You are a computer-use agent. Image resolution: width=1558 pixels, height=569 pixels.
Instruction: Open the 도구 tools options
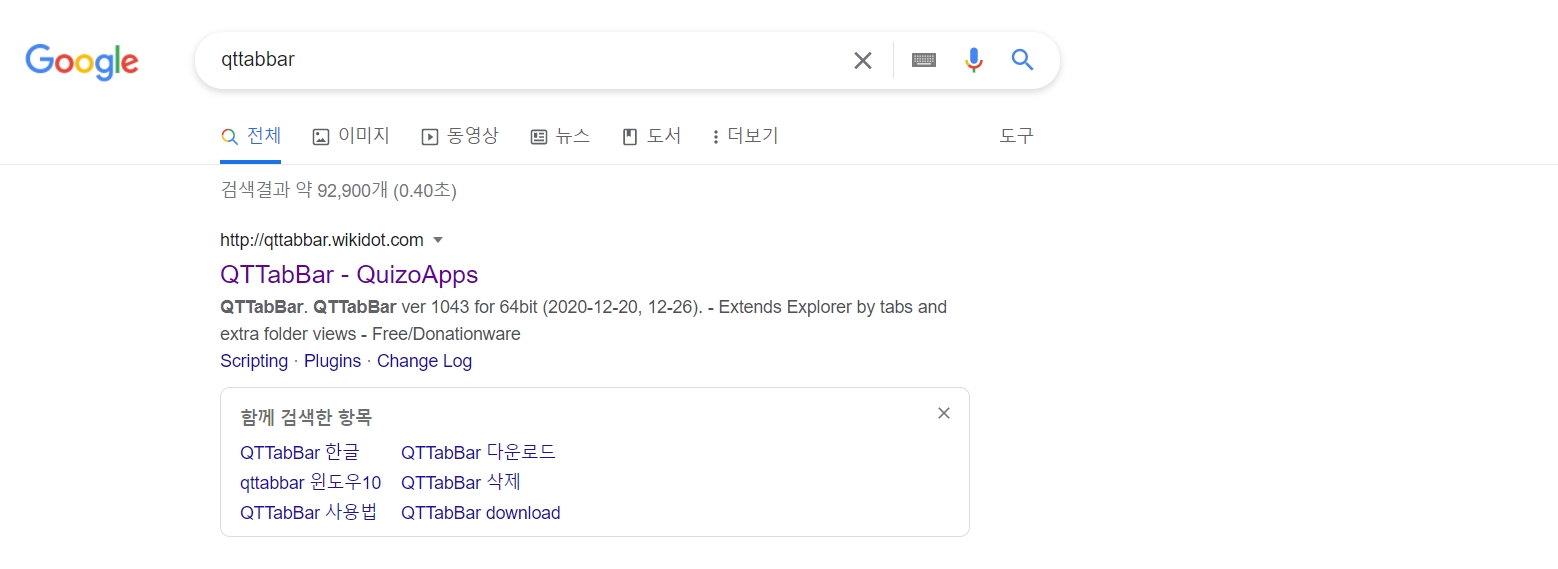1016,136
